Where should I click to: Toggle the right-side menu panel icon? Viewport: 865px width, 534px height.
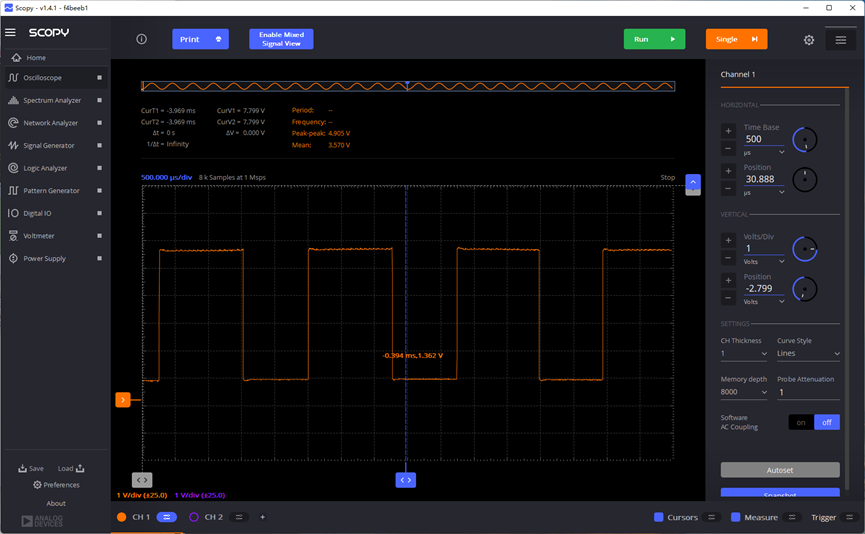[x=840, y=40]
